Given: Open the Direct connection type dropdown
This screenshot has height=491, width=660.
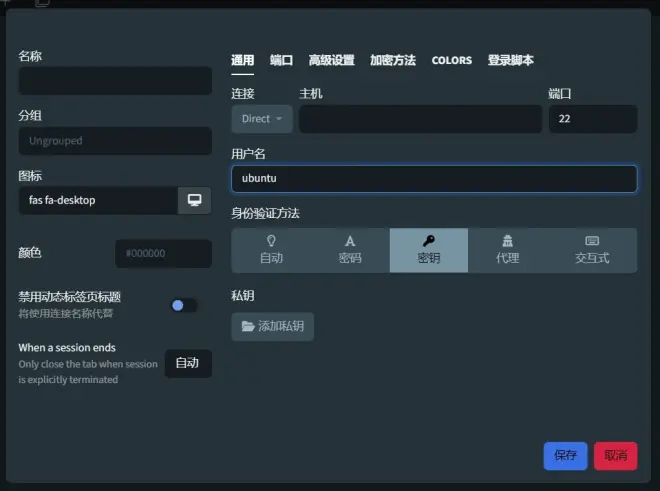Looking at the screenshot, I should pyautogui.click(x=261, y=119).
